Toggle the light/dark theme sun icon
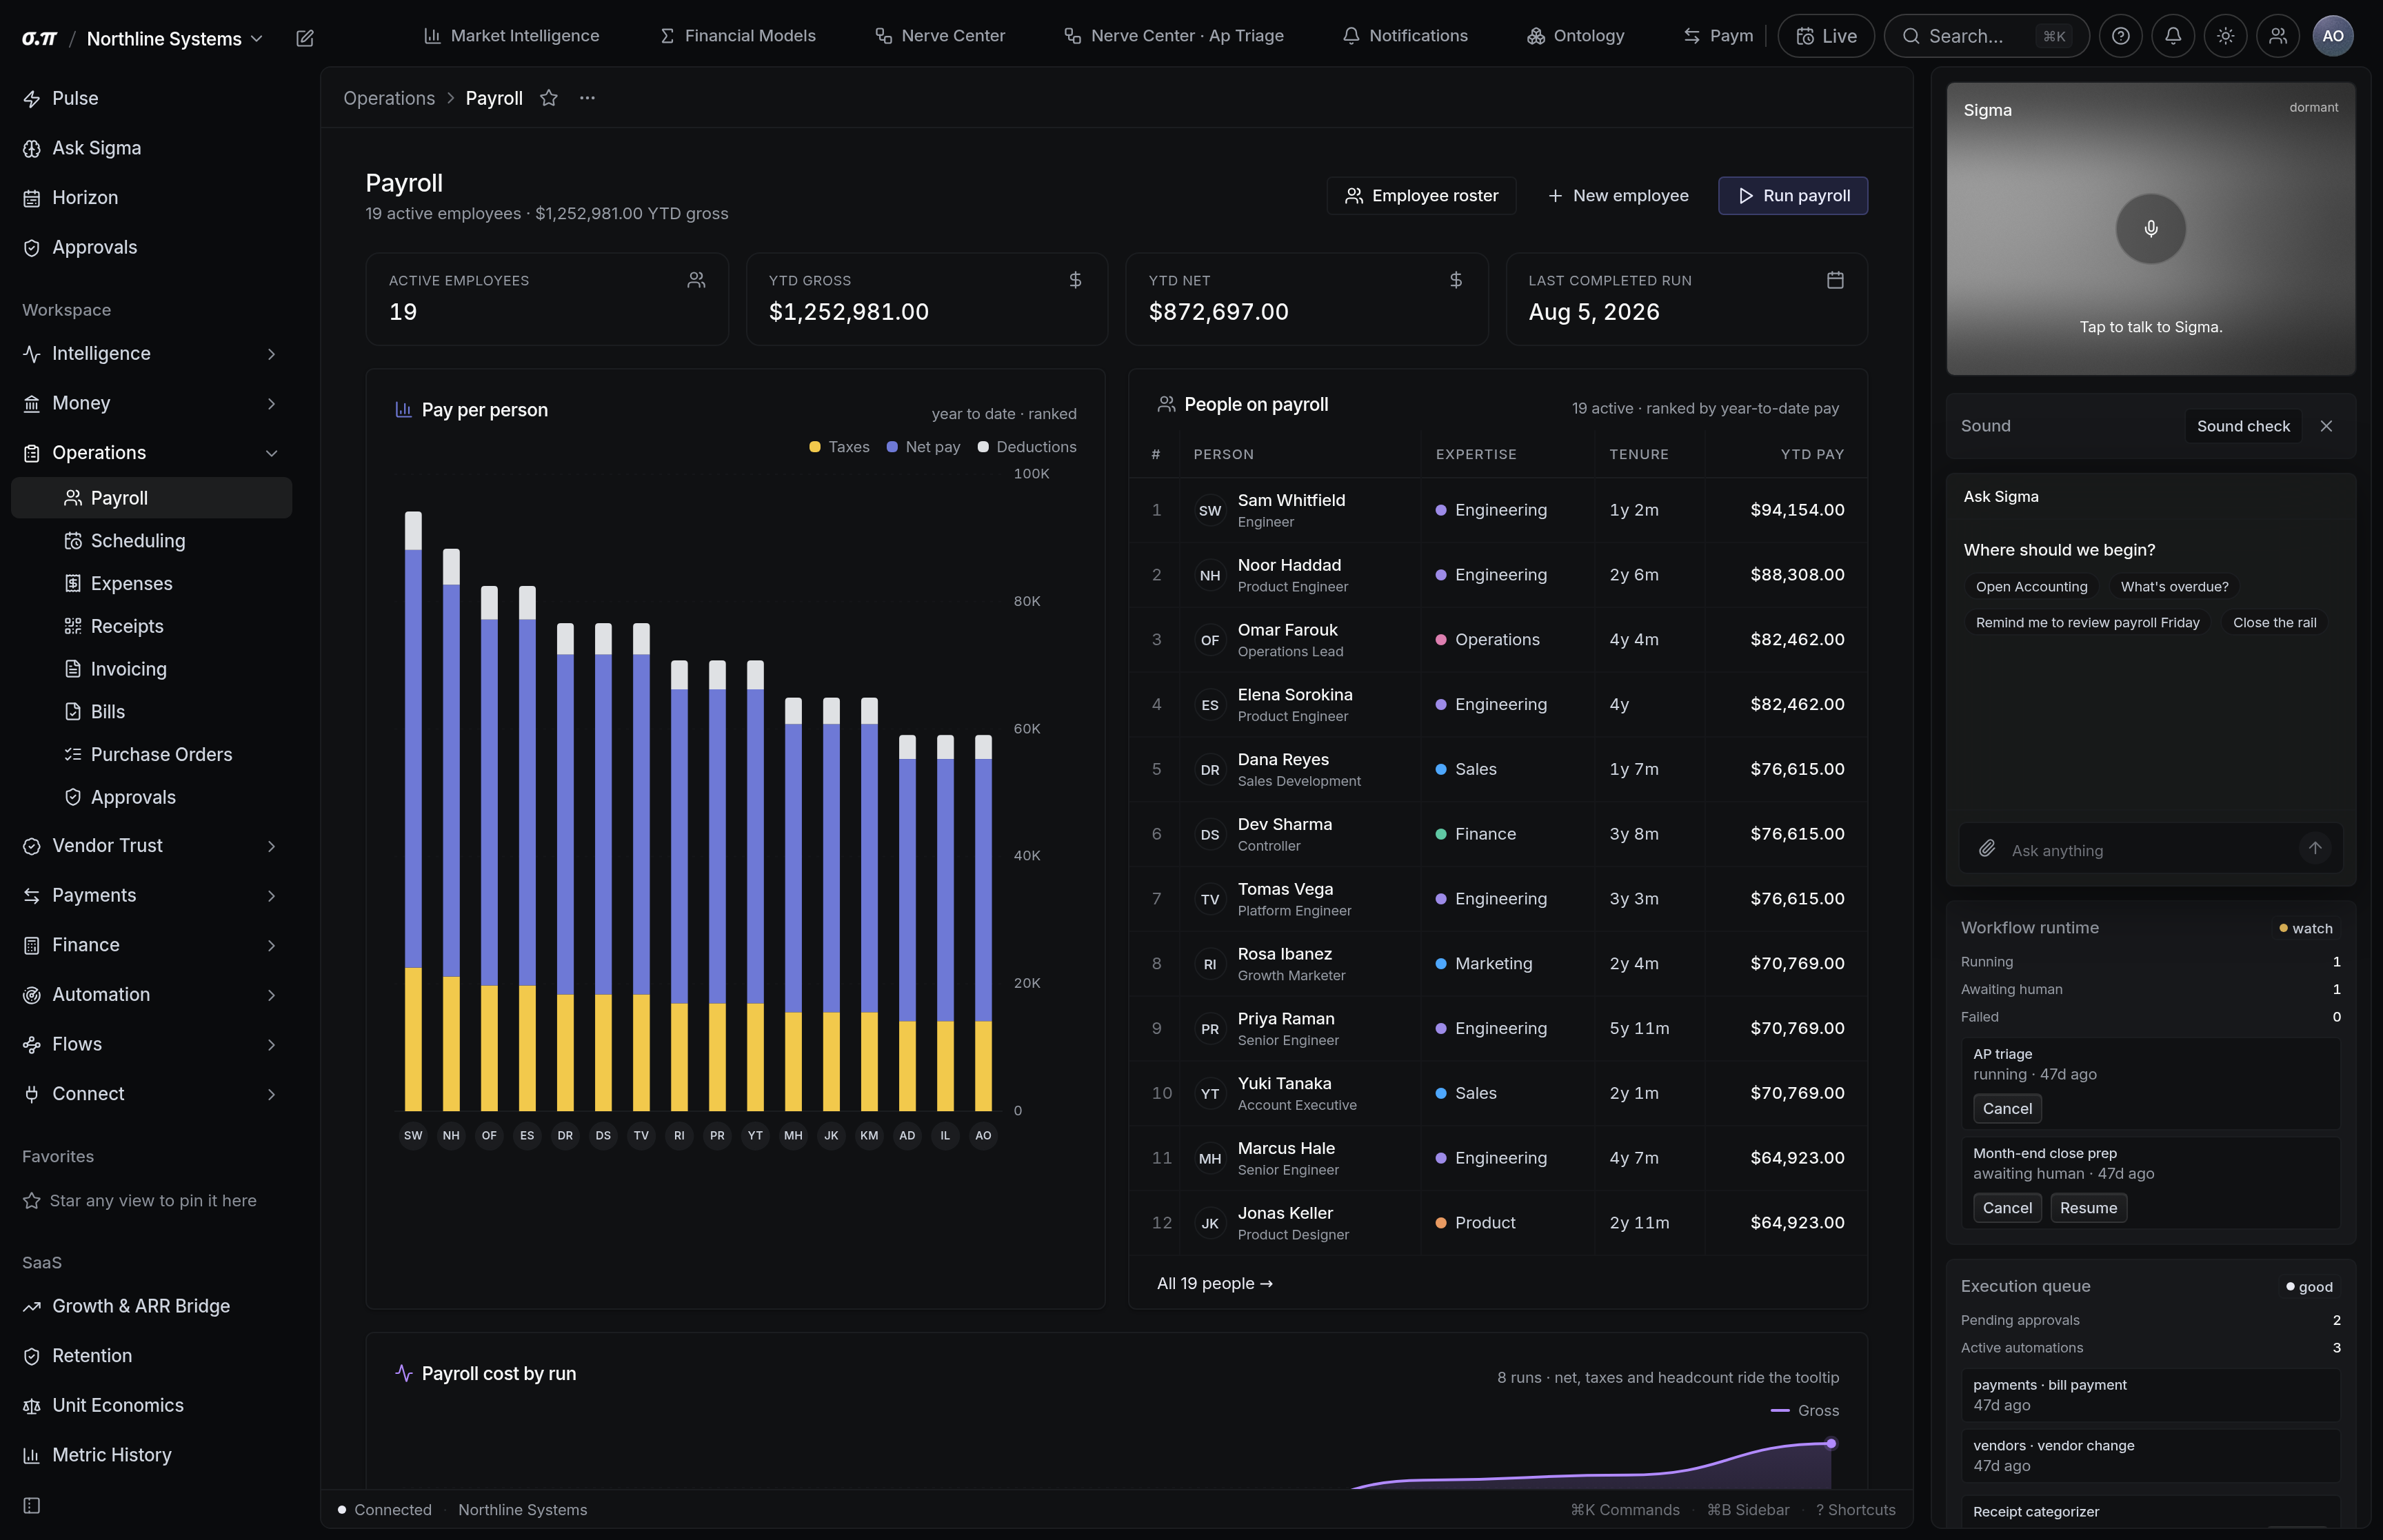The image size is (2383, 1540). tap(2225, 36)
